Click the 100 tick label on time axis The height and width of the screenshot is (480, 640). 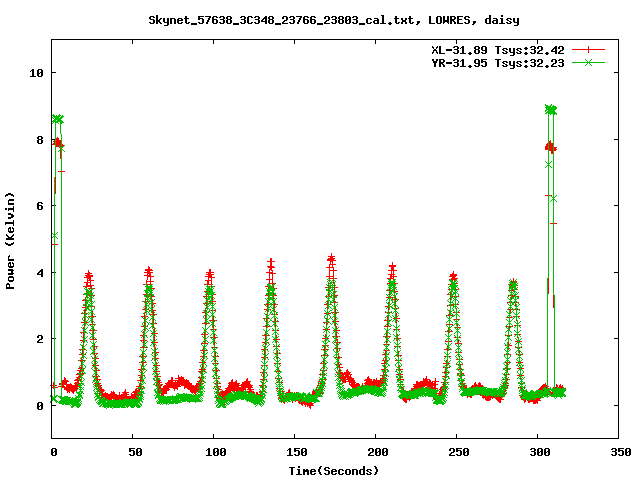tap(215, 452)
